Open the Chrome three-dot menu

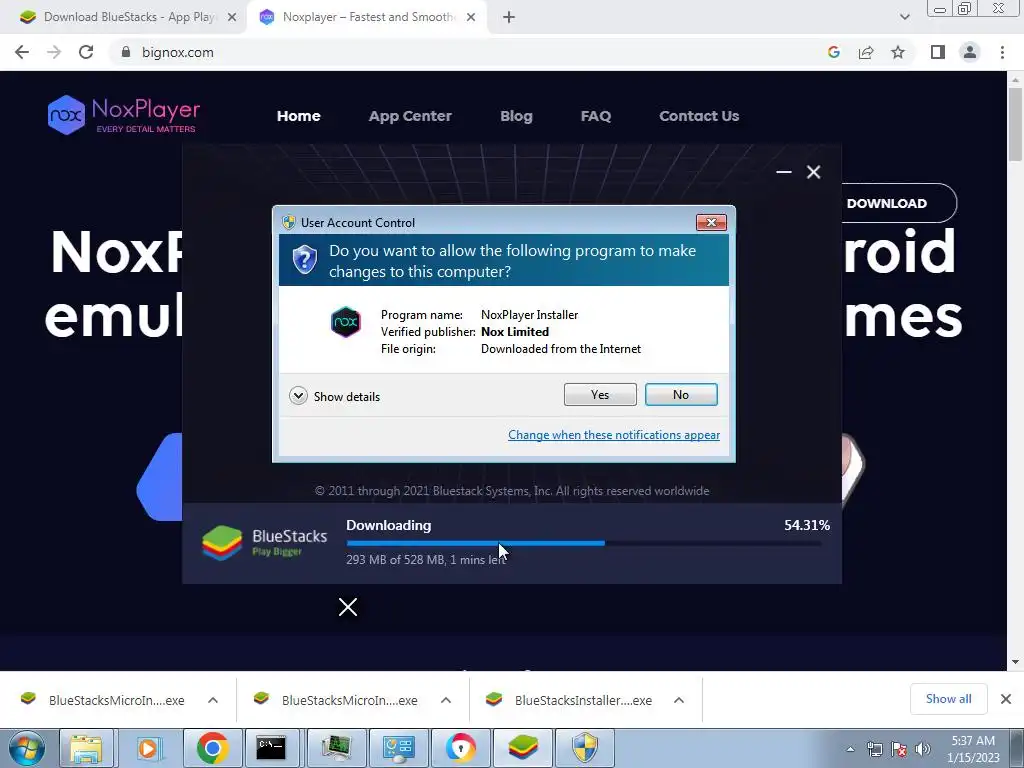click(1002, 52)
